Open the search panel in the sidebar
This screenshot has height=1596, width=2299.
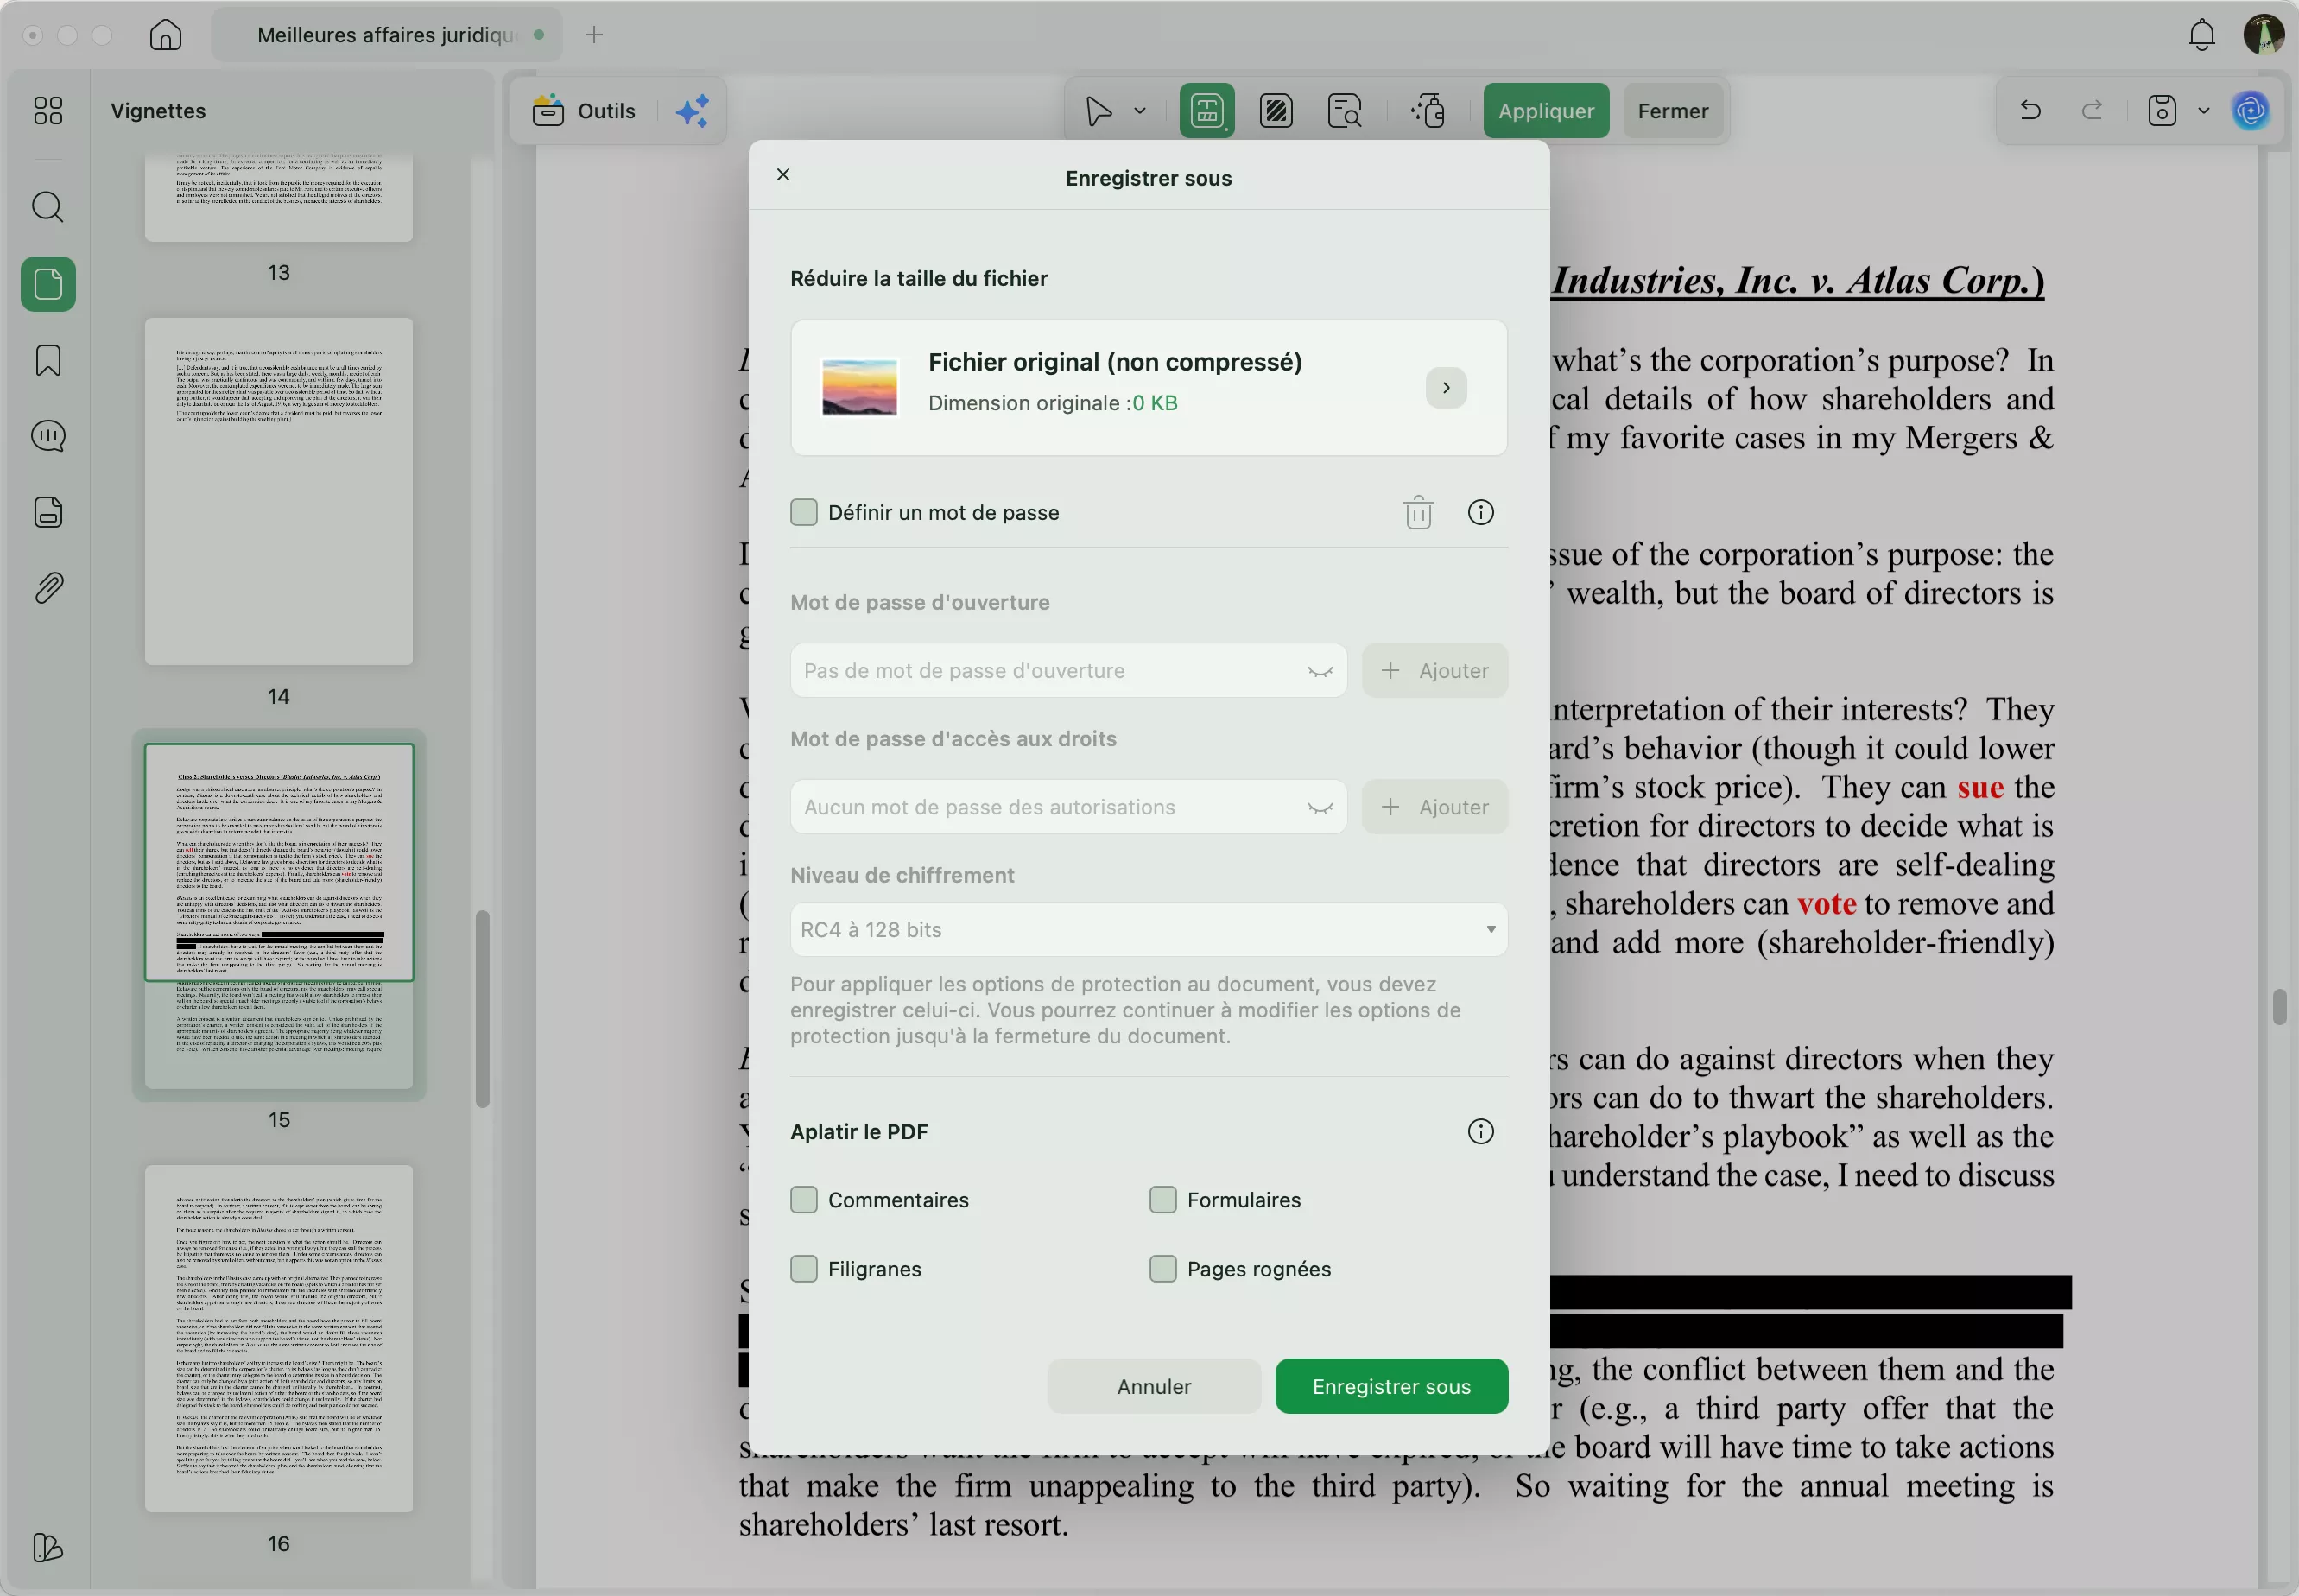[47, 207]
